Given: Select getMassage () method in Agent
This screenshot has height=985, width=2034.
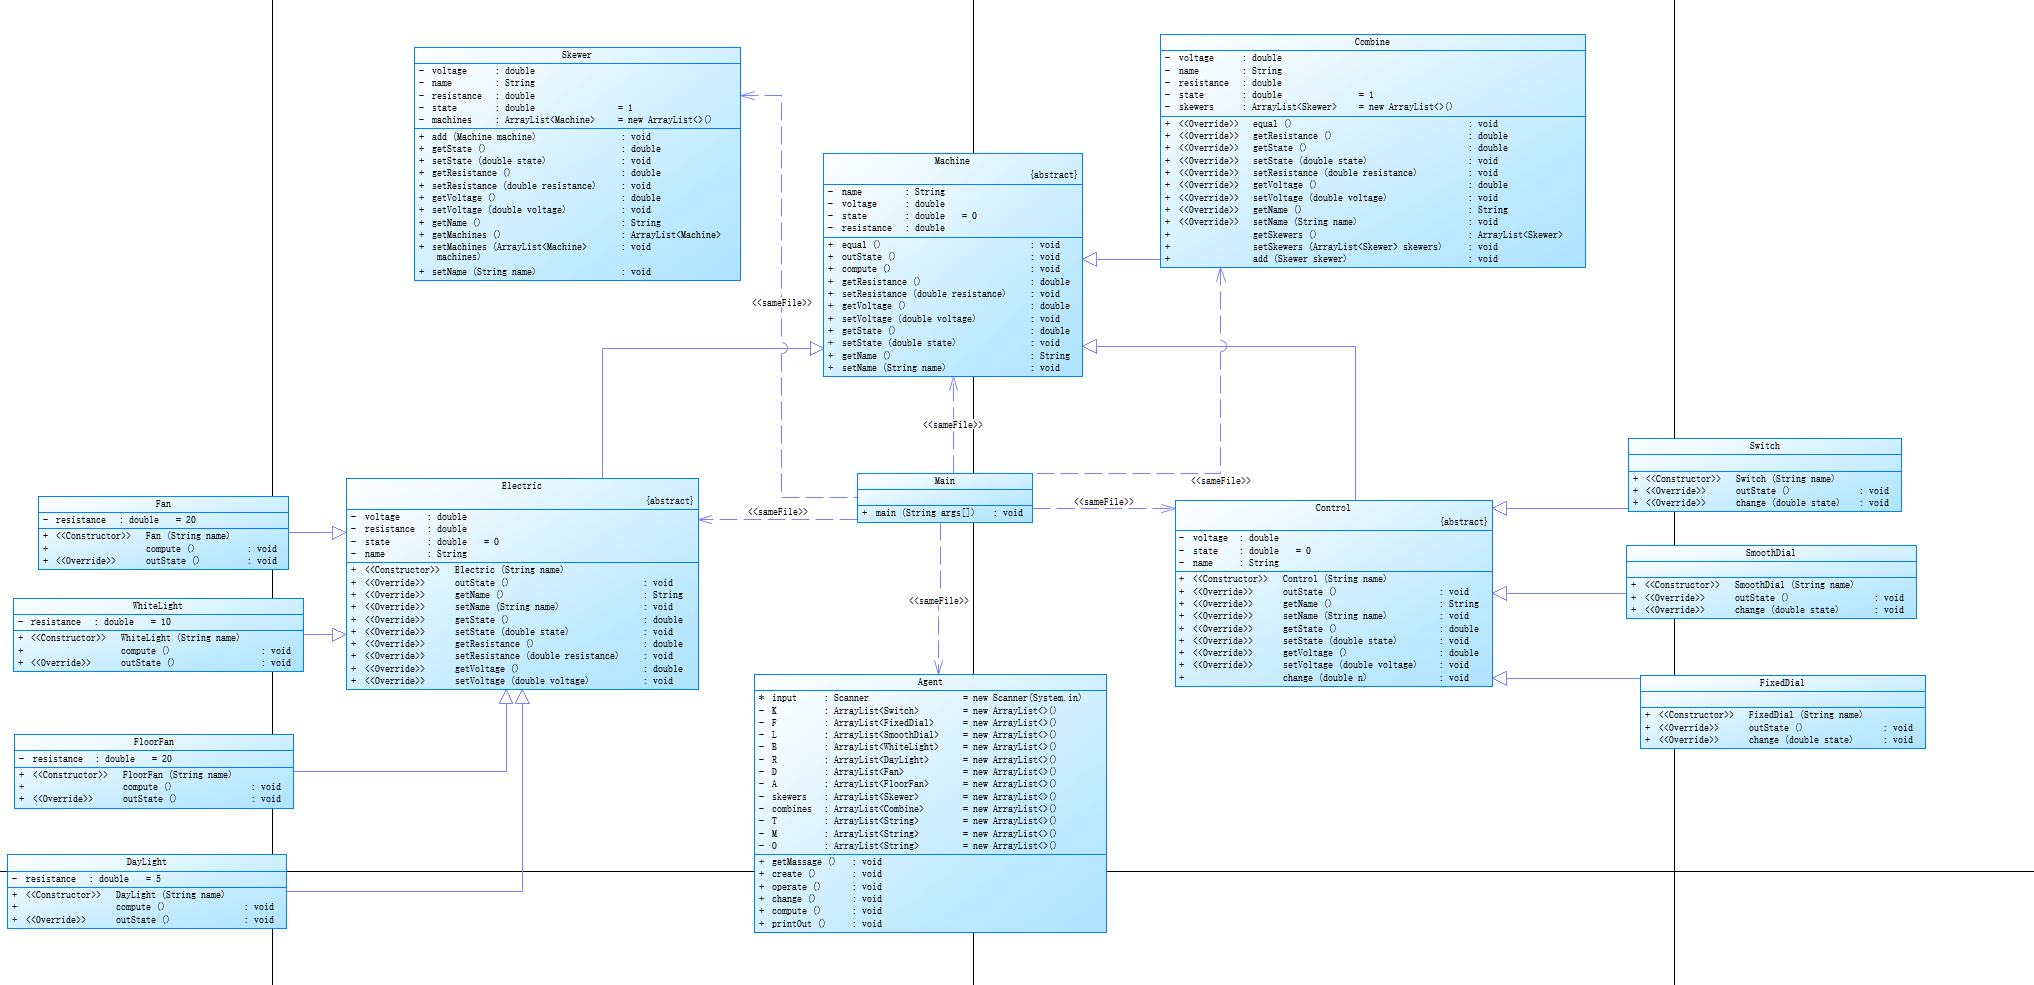Looking at the screenshot, I should point(822,862).
